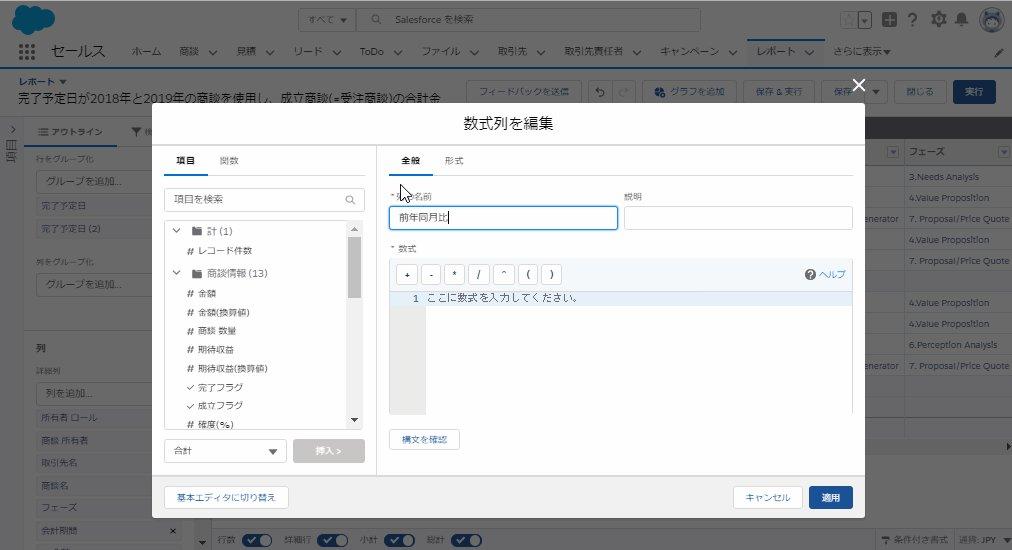
Task: Go to the ホーム nav tab
Action: [146, 52]
